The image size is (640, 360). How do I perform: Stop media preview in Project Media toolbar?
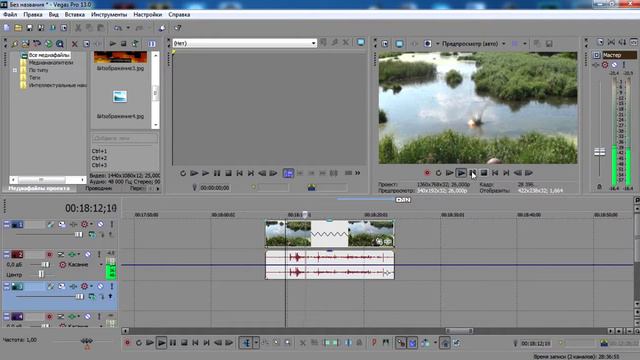click(123, 44)
